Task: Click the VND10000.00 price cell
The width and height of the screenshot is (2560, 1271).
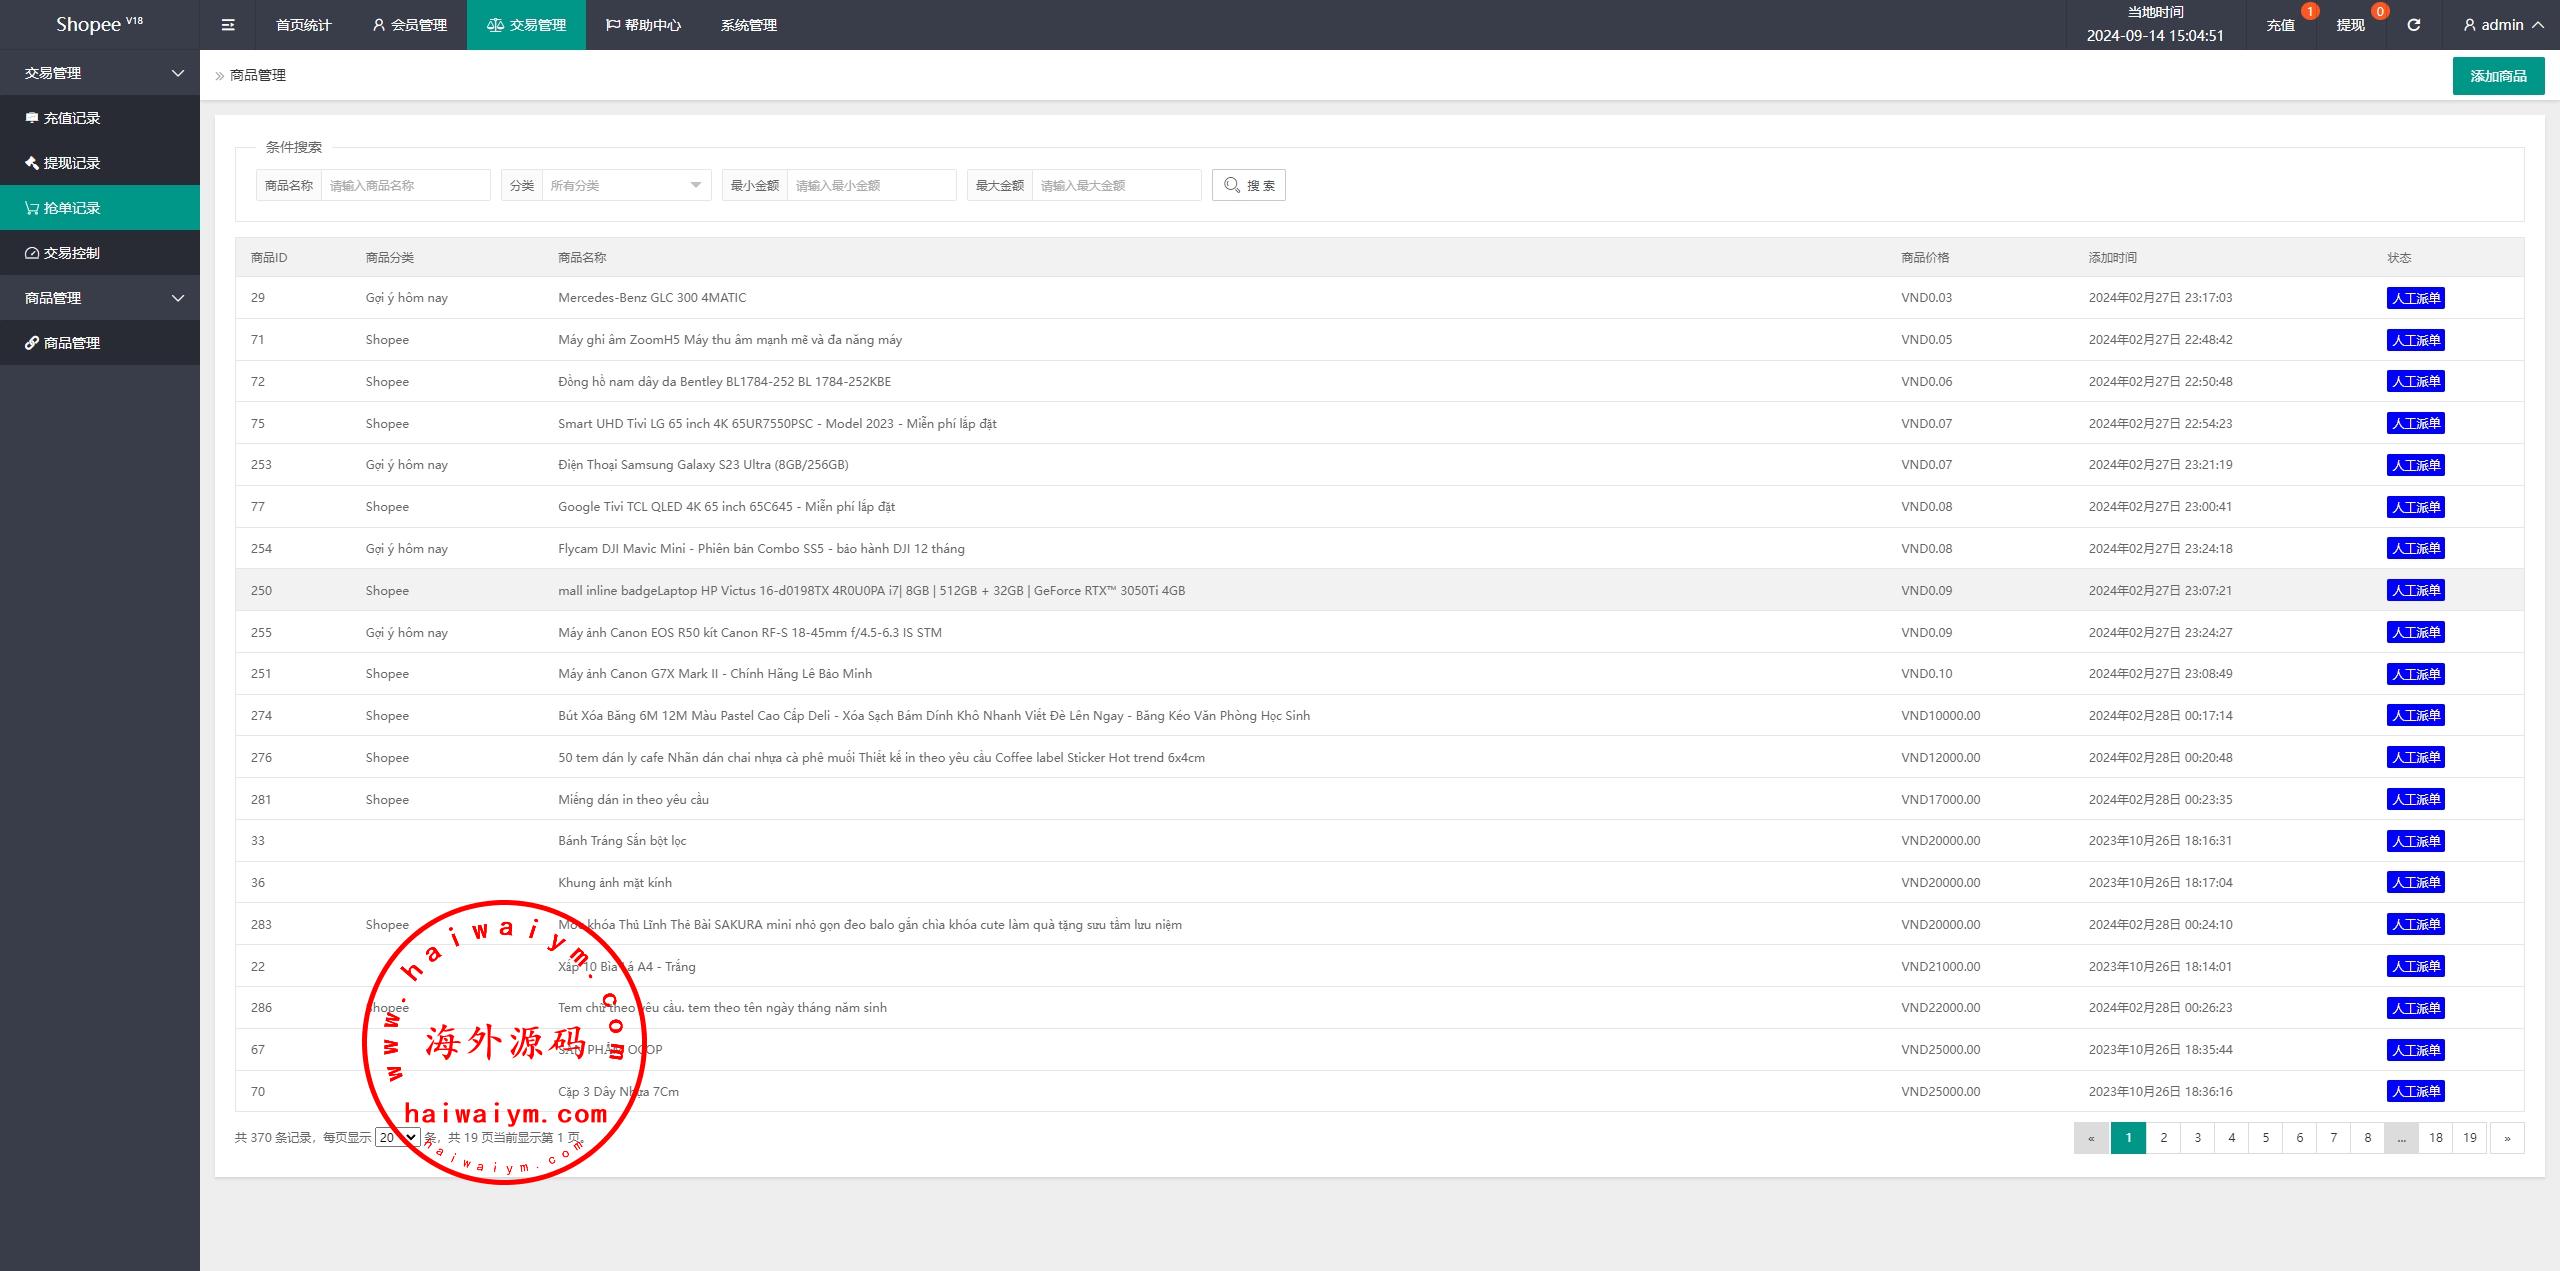Action: (x=1940, y=715)
